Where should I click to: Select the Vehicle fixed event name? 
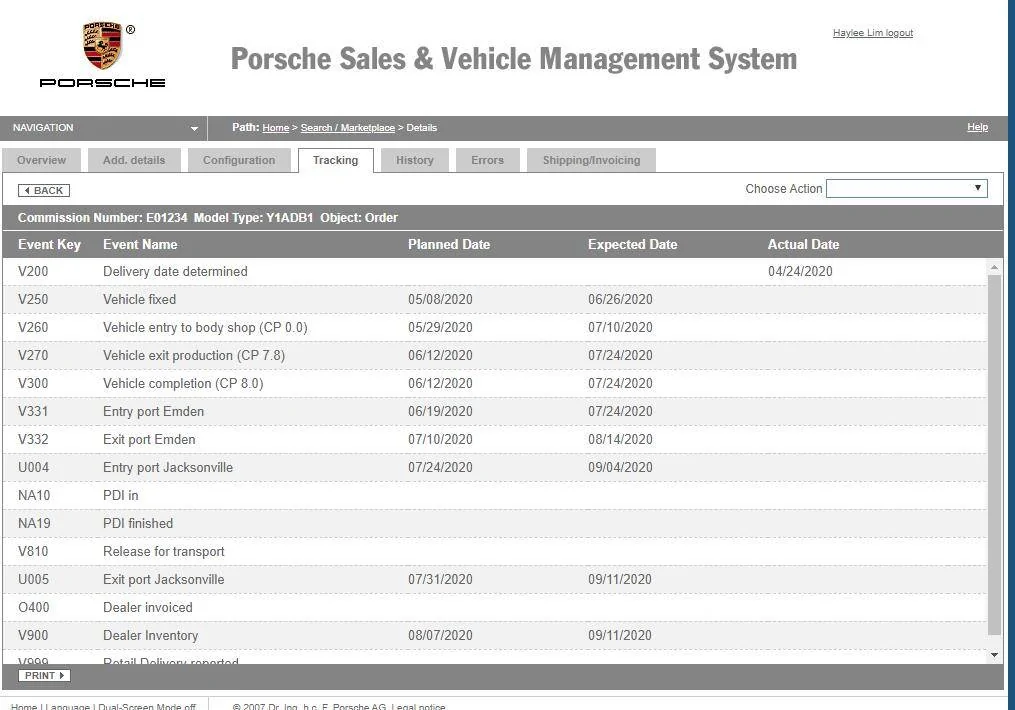coord(139,300)
